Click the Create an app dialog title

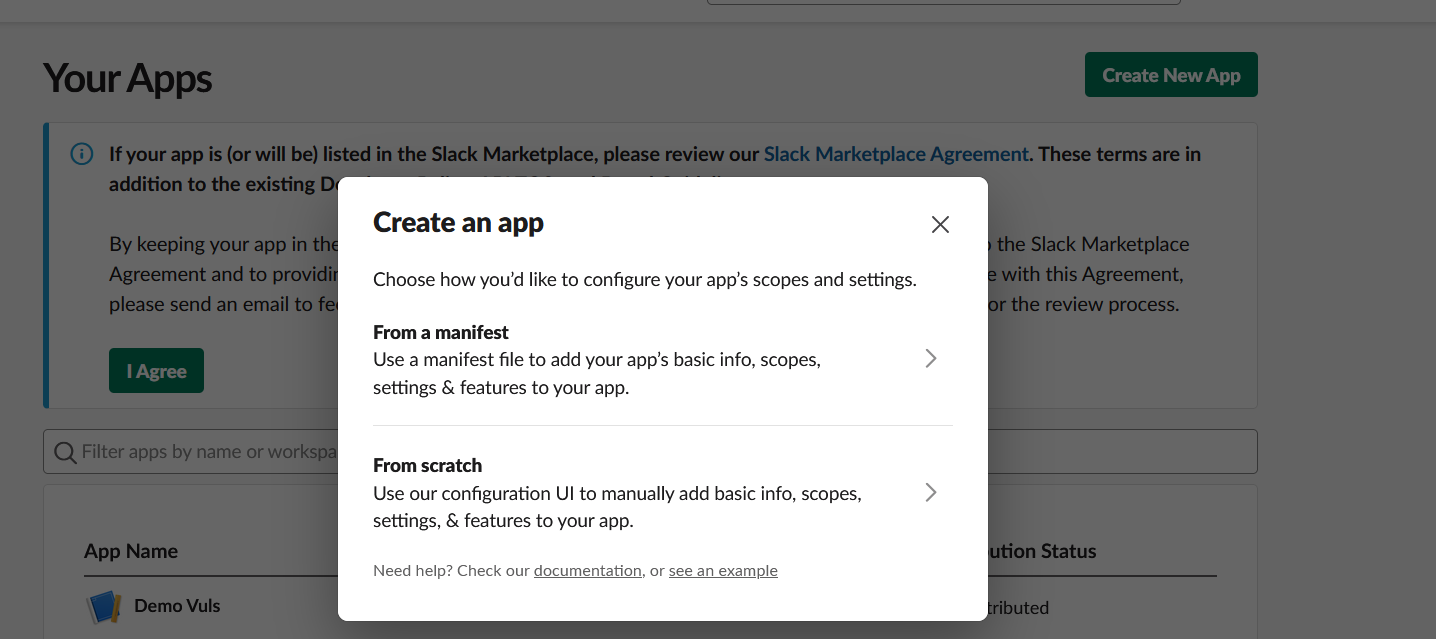pyautogui.click(x=458, y=223)
